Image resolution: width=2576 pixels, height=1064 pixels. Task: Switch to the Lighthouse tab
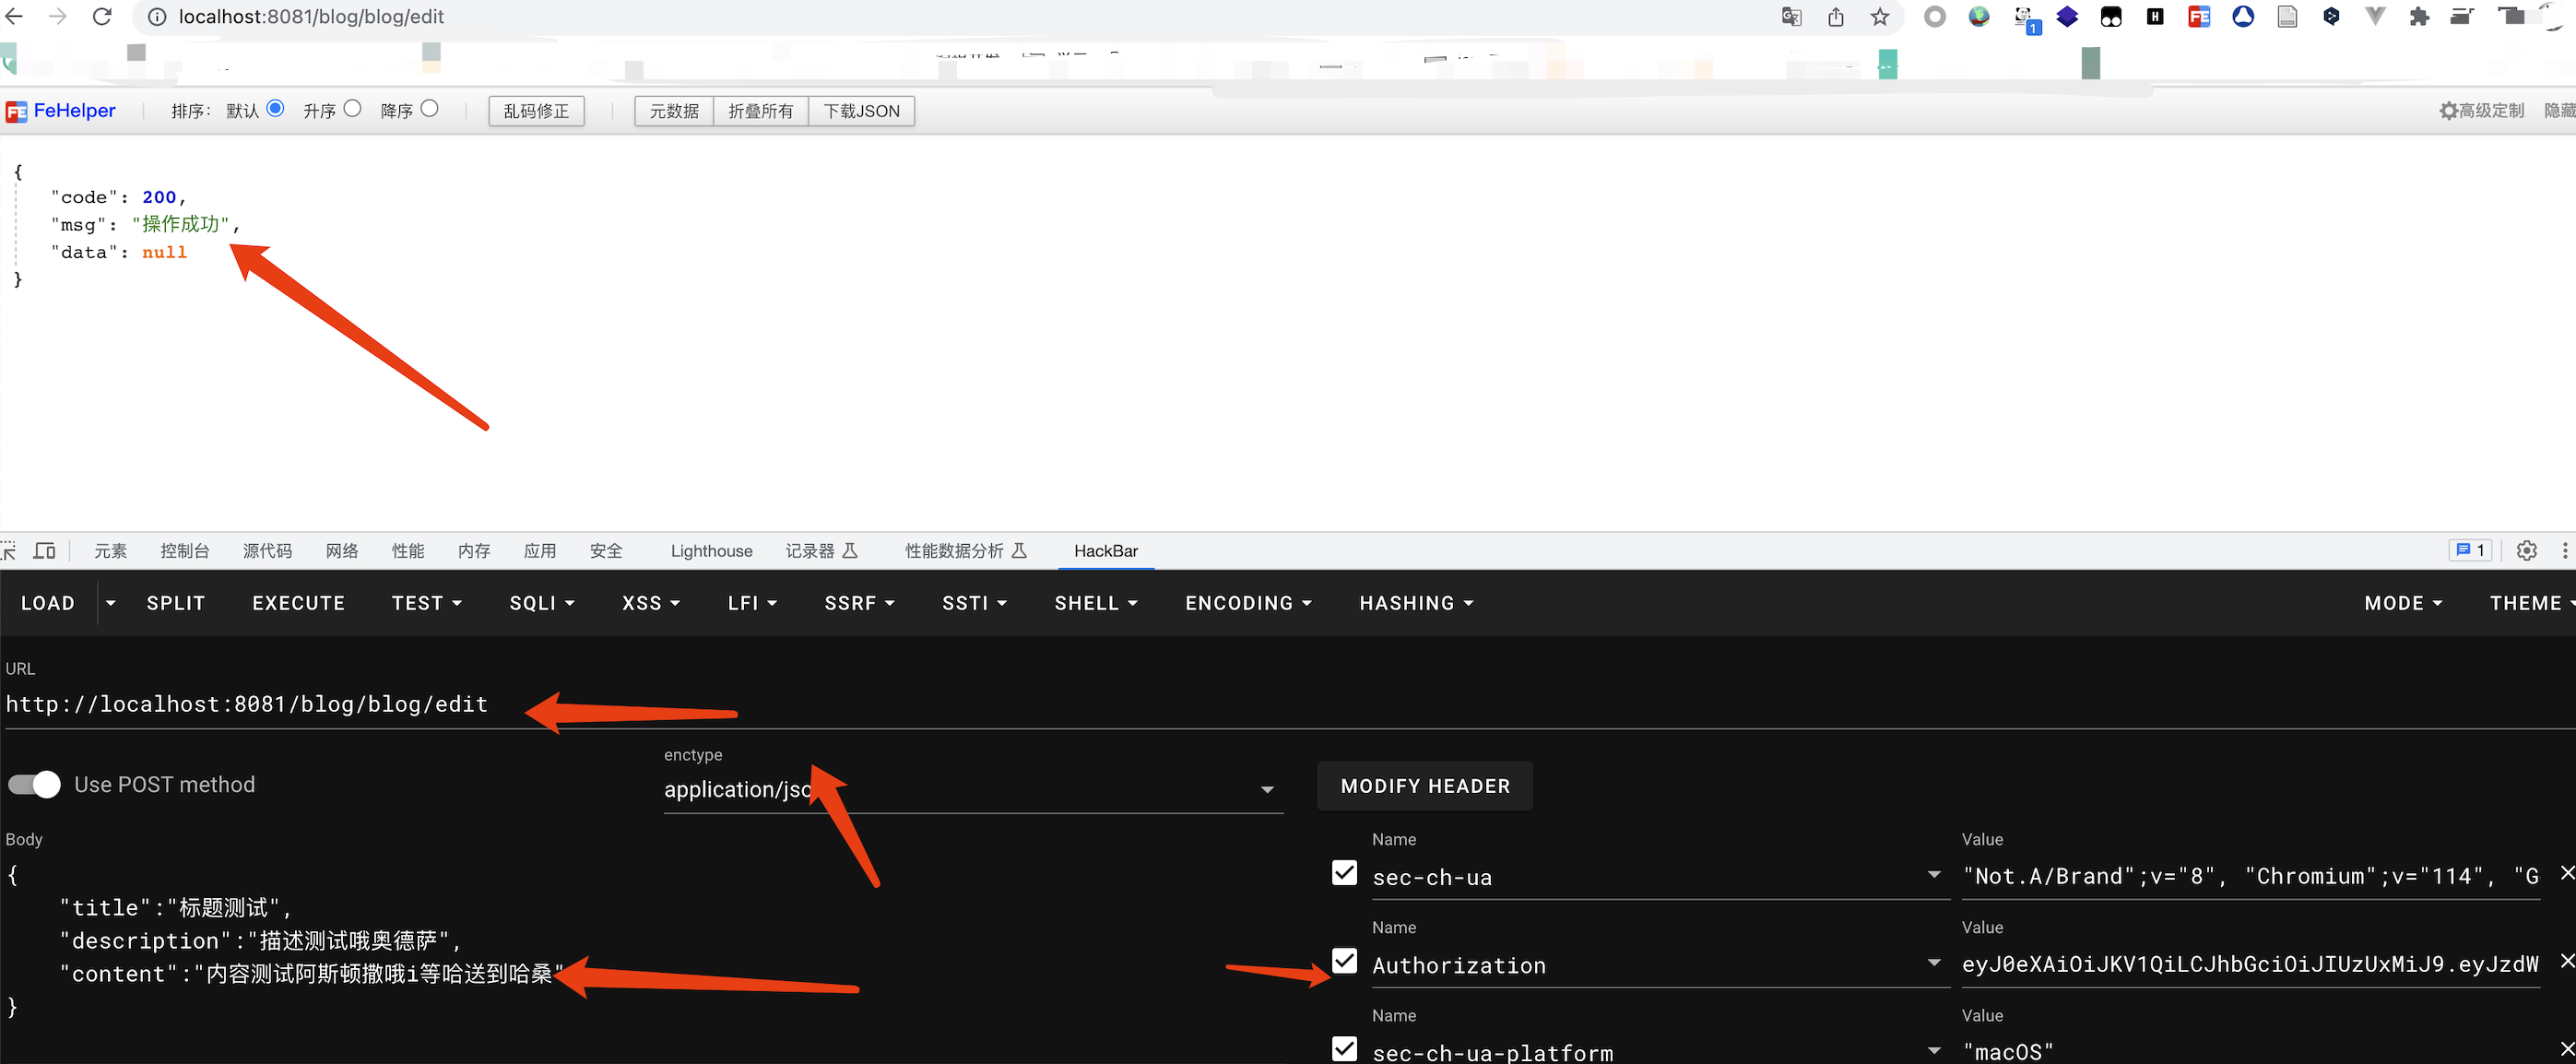[x=711, y=551]
